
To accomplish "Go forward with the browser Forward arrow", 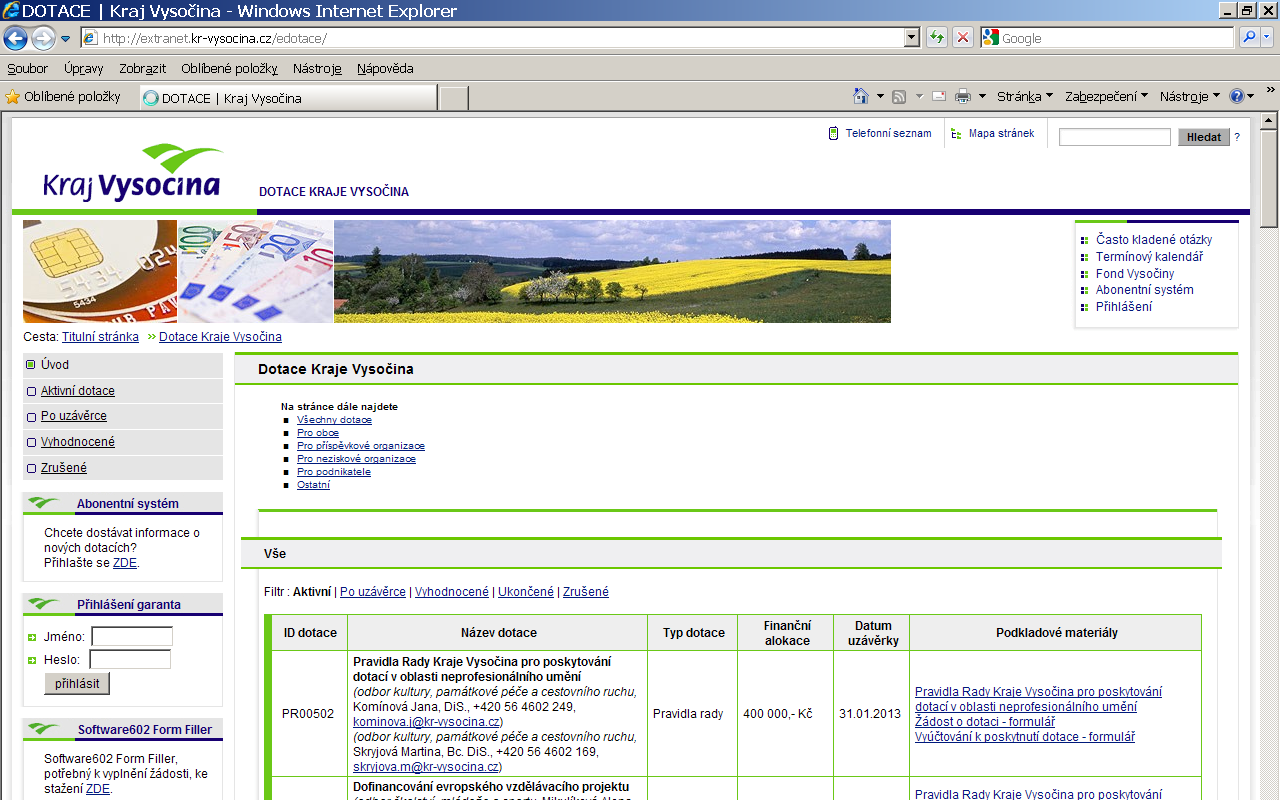I will coord(43,38).
